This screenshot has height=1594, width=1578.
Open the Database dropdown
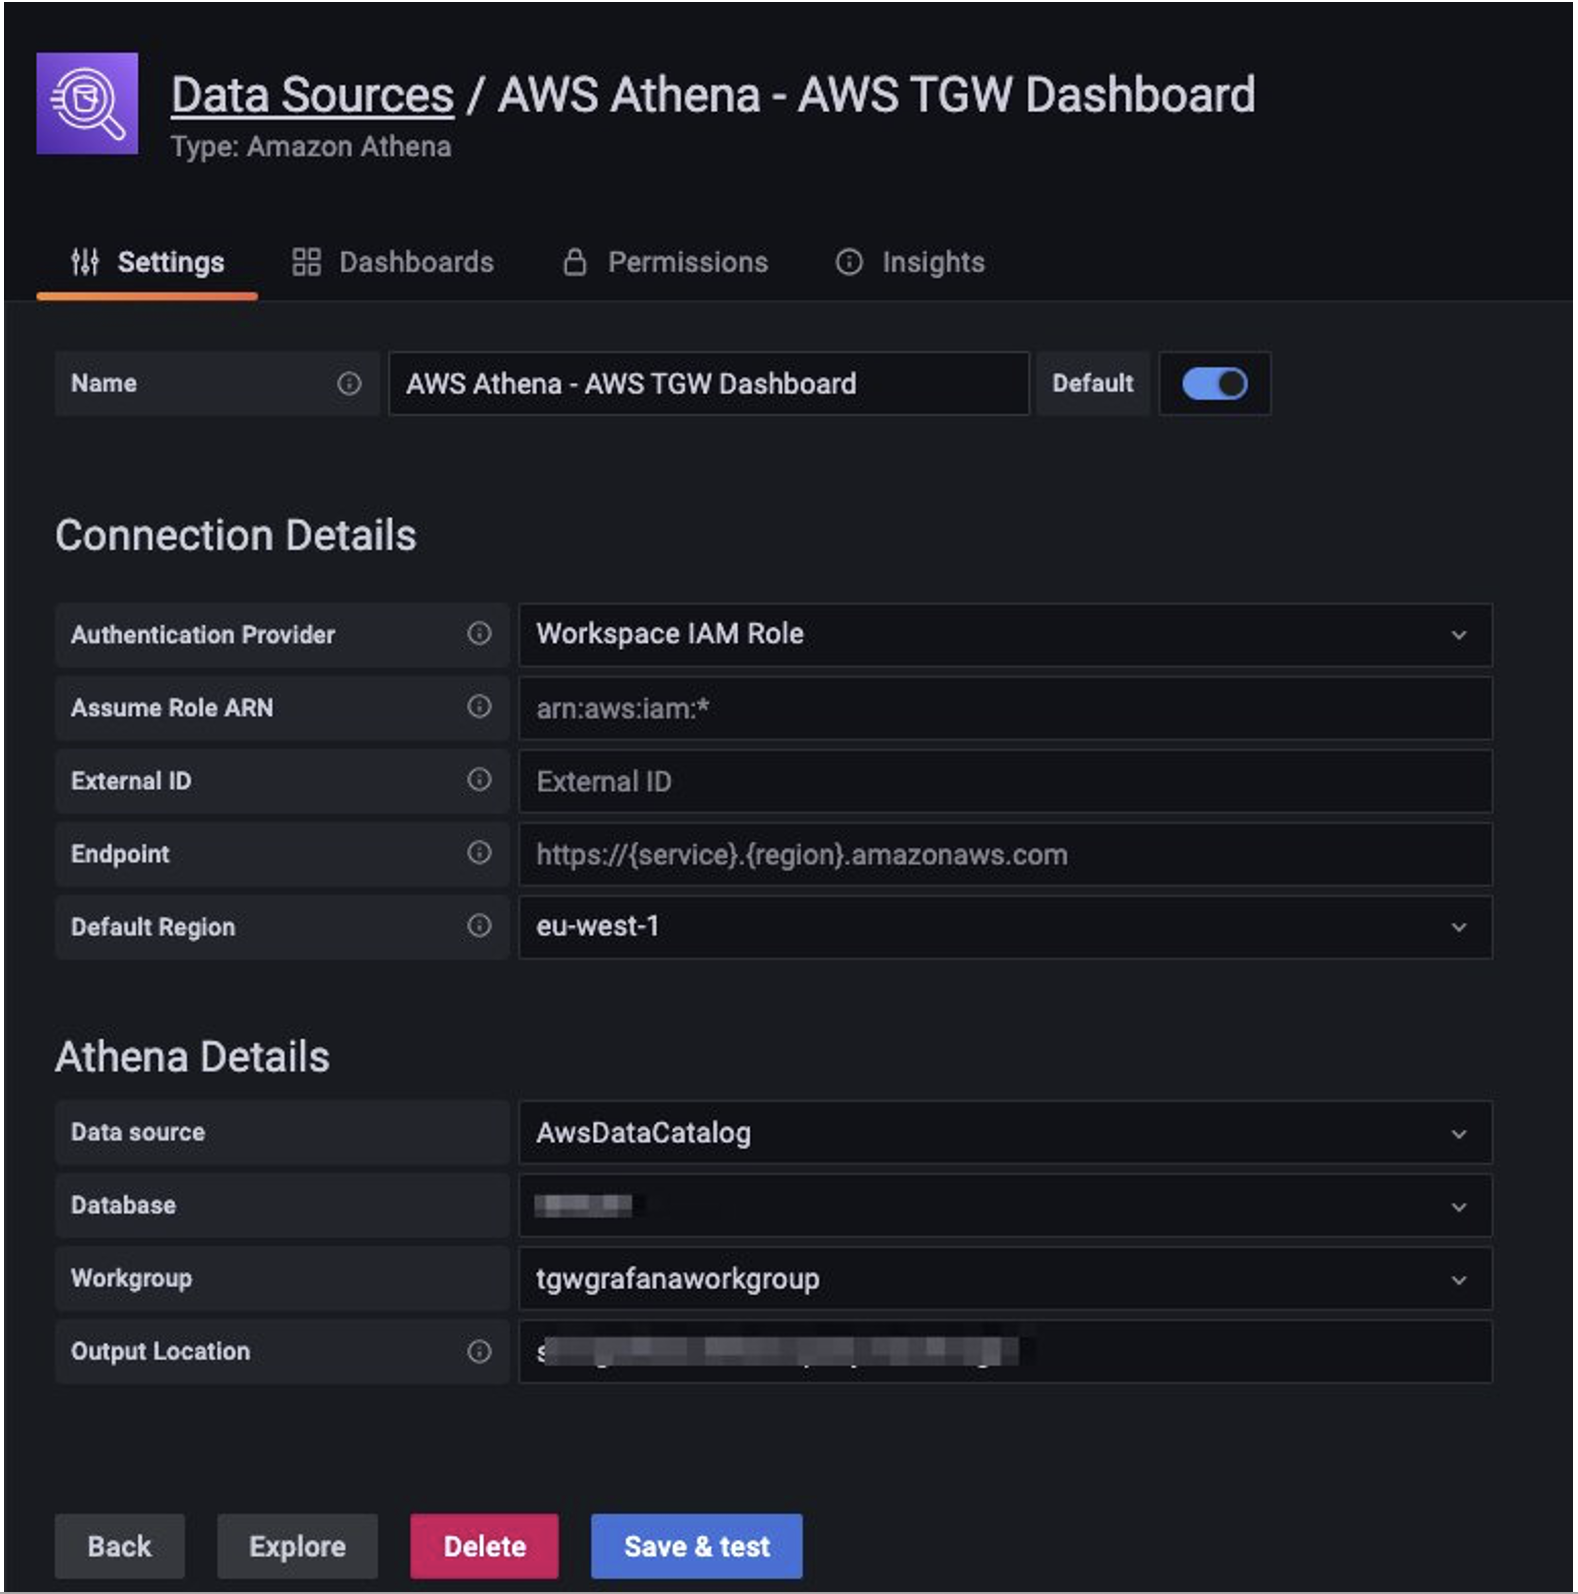point(1005,1205)
